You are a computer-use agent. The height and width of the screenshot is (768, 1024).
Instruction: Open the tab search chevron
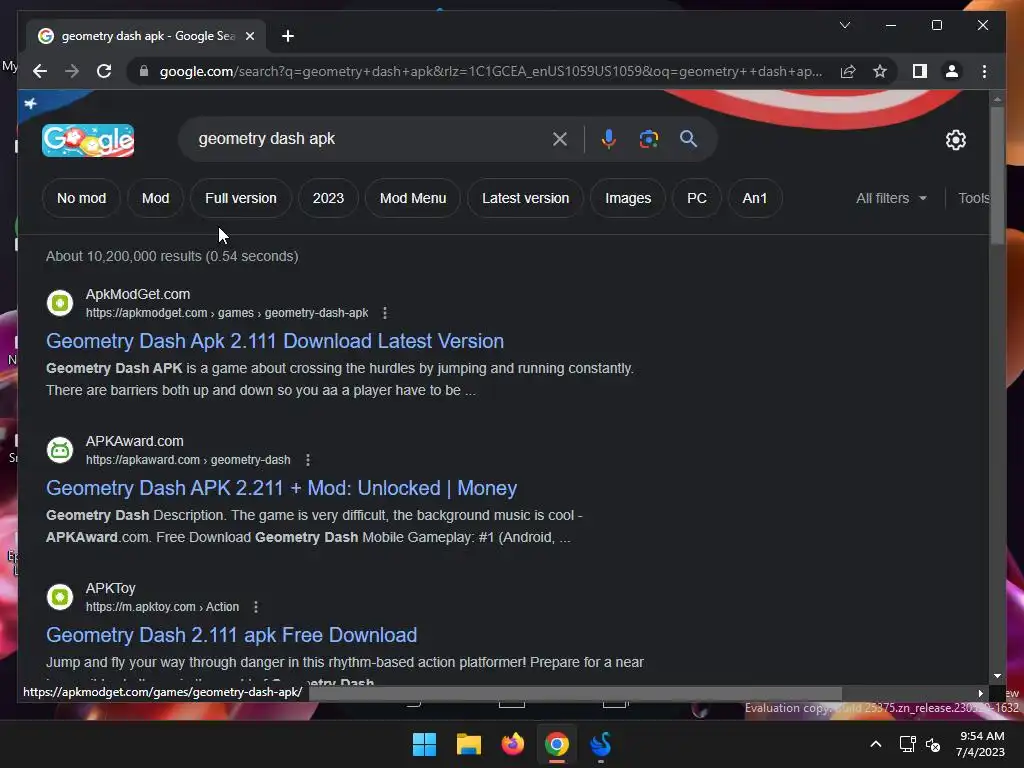coord(844,25)
